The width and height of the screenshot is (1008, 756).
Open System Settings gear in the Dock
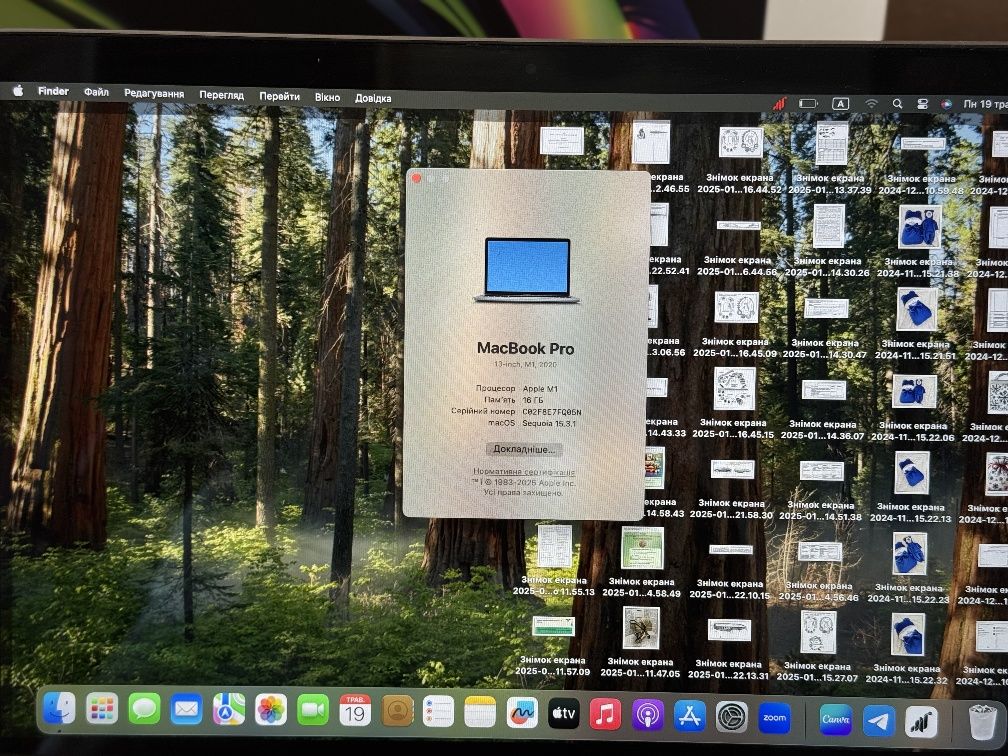pyautogui.click(x=732, y=717)
